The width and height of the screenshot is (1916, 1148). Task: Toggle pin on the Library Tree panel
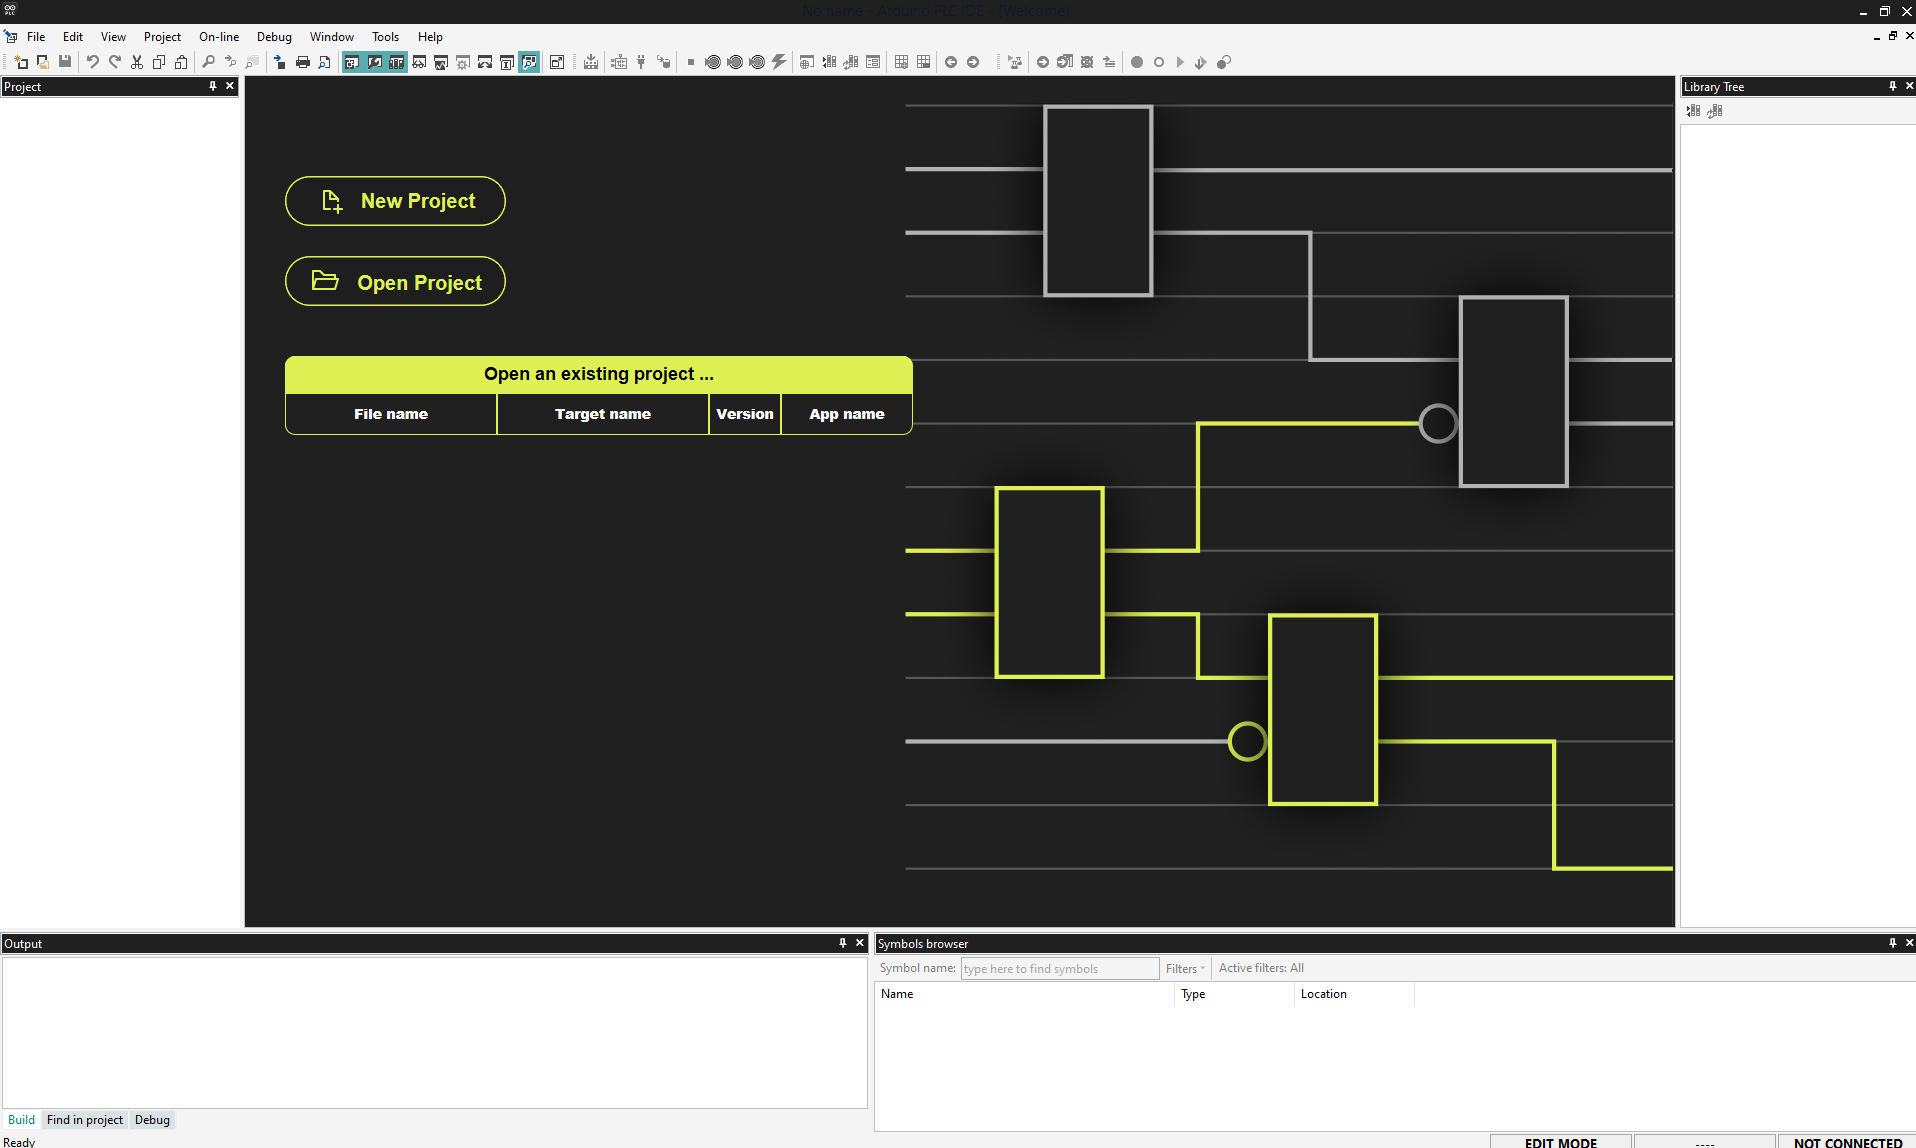click(1893, 86)
